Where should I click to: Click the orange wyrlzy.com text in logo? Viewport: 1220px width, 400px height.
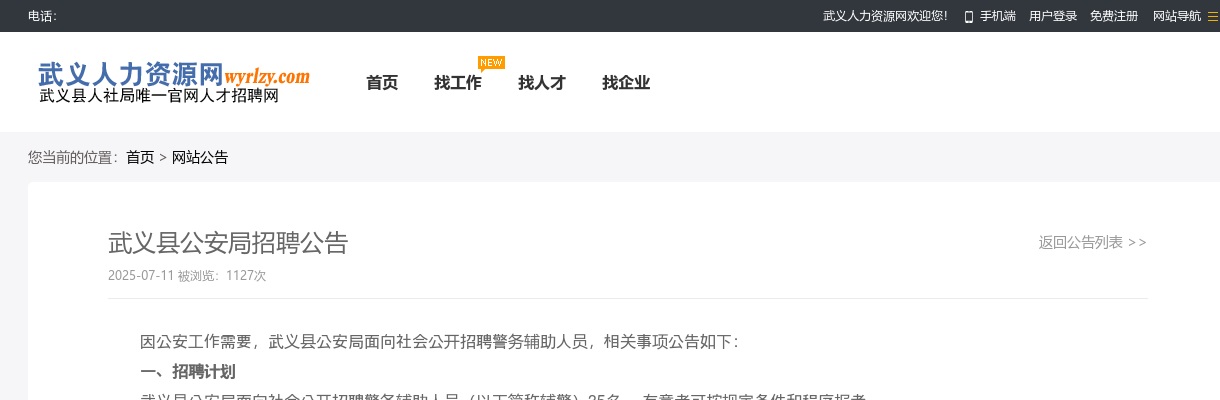[x=267, y=76]
